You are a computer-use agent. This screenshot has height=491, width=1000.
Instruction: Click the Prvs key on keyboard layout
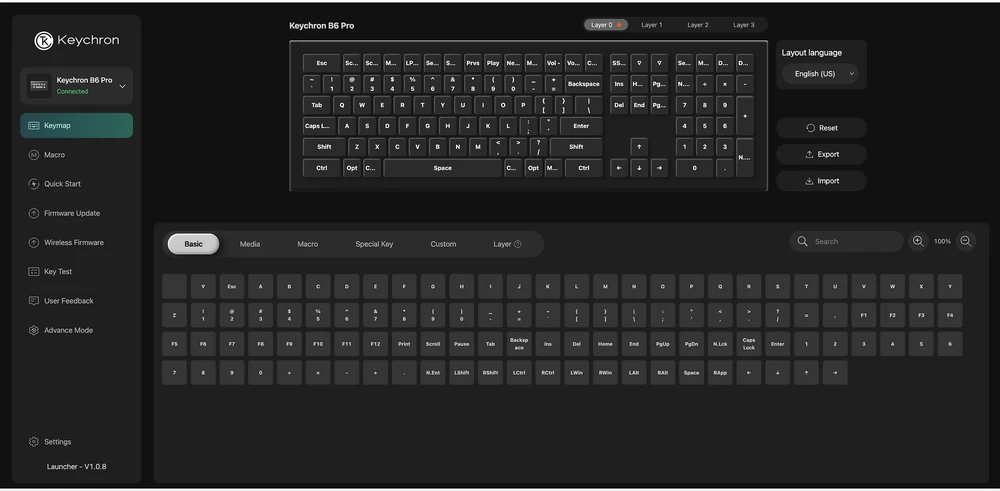click(473, 63)
